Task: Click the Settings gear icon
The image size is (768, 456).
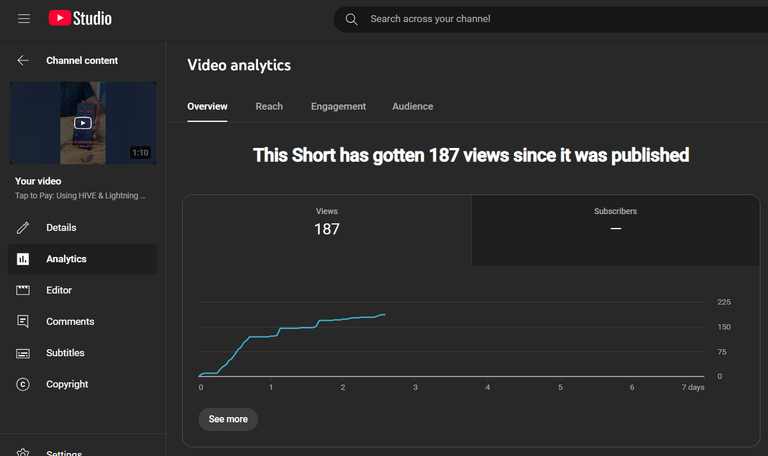Action: coord(23,452)
